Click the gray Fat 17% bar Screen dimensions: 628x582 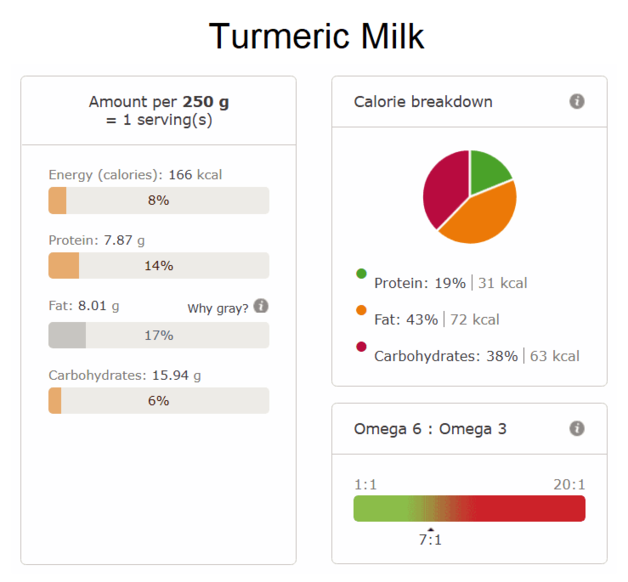point(159,335)
